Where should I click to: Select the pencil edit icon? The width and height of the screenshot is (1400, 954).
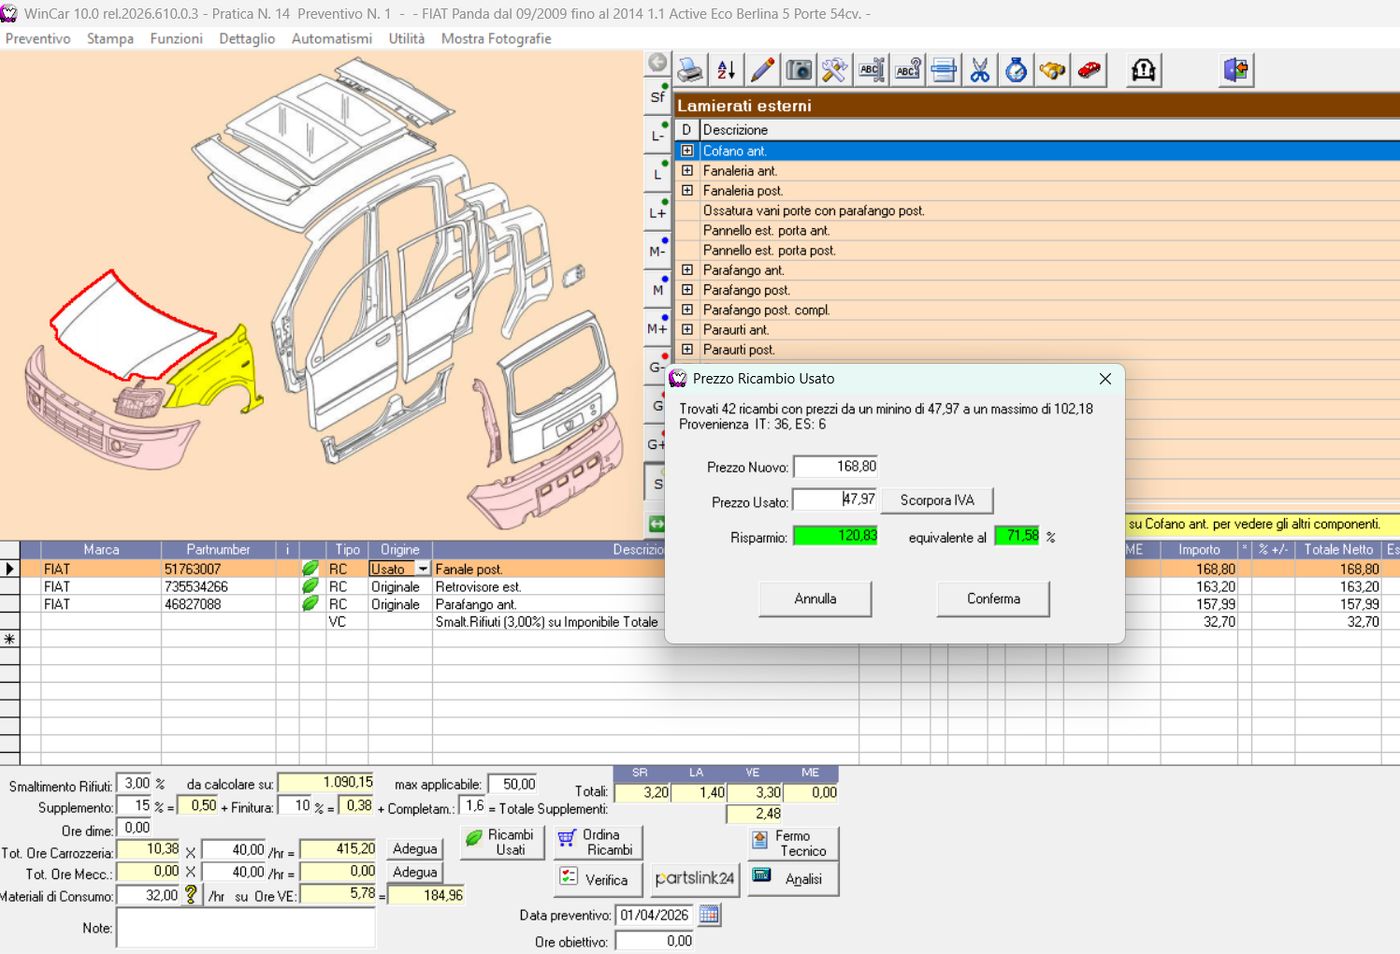762,70
